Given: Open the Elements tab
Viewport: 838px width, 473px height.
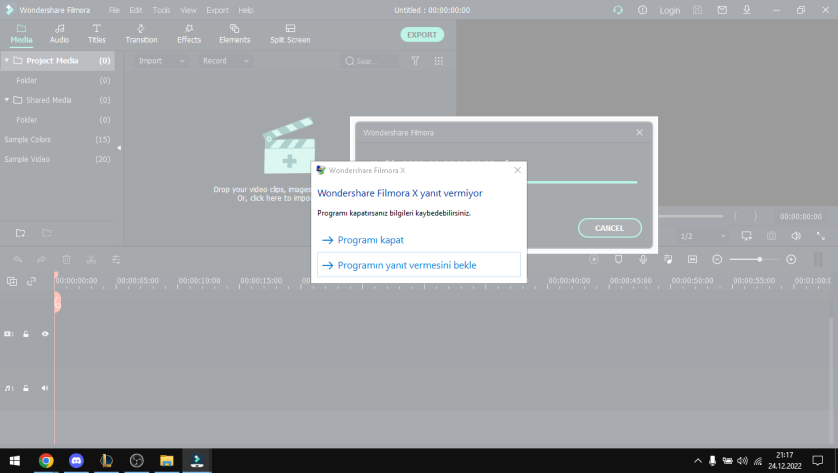Looking at the screenshot, I should click(x=235, y=34).
